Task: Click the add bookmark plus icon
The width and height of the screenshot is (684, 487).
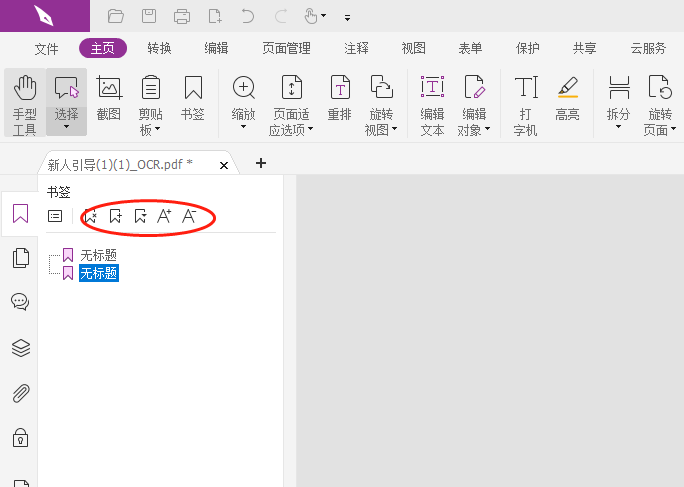Action: [x=116, y=216]
